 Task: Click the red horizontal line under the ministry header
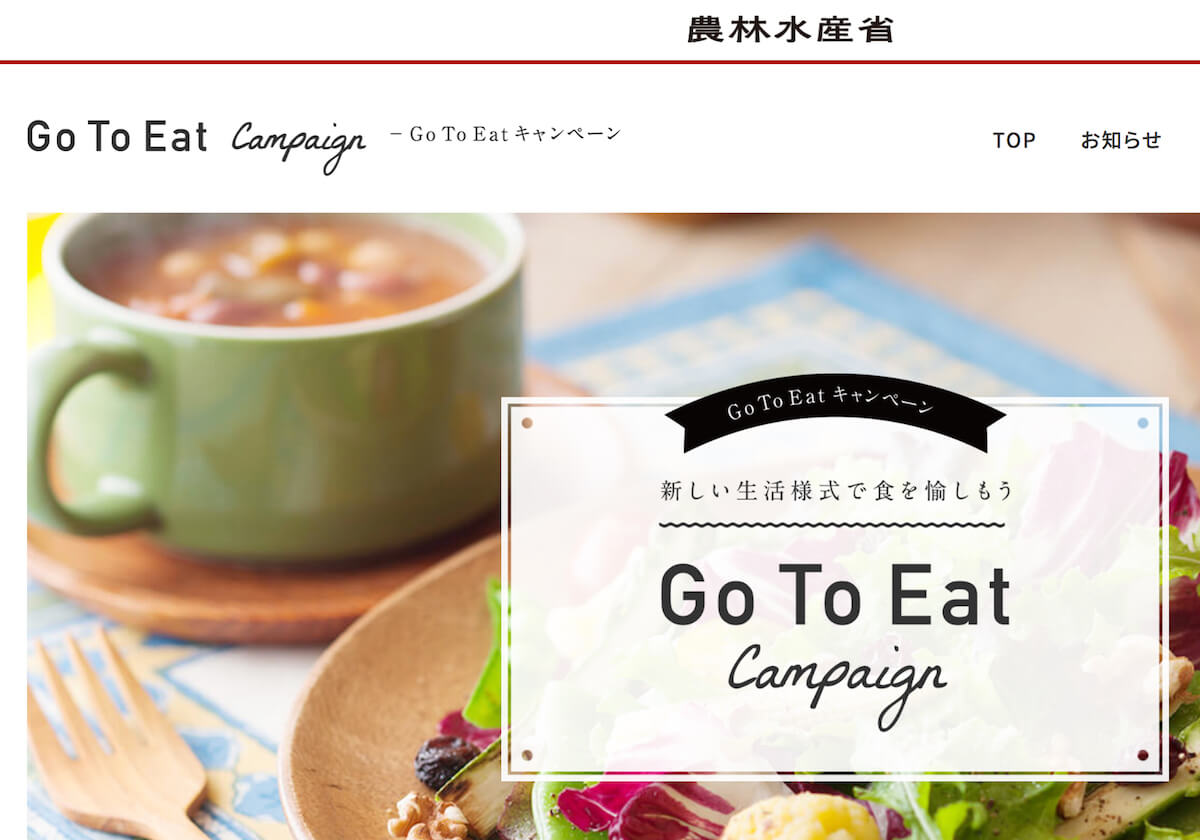(600, 62)
